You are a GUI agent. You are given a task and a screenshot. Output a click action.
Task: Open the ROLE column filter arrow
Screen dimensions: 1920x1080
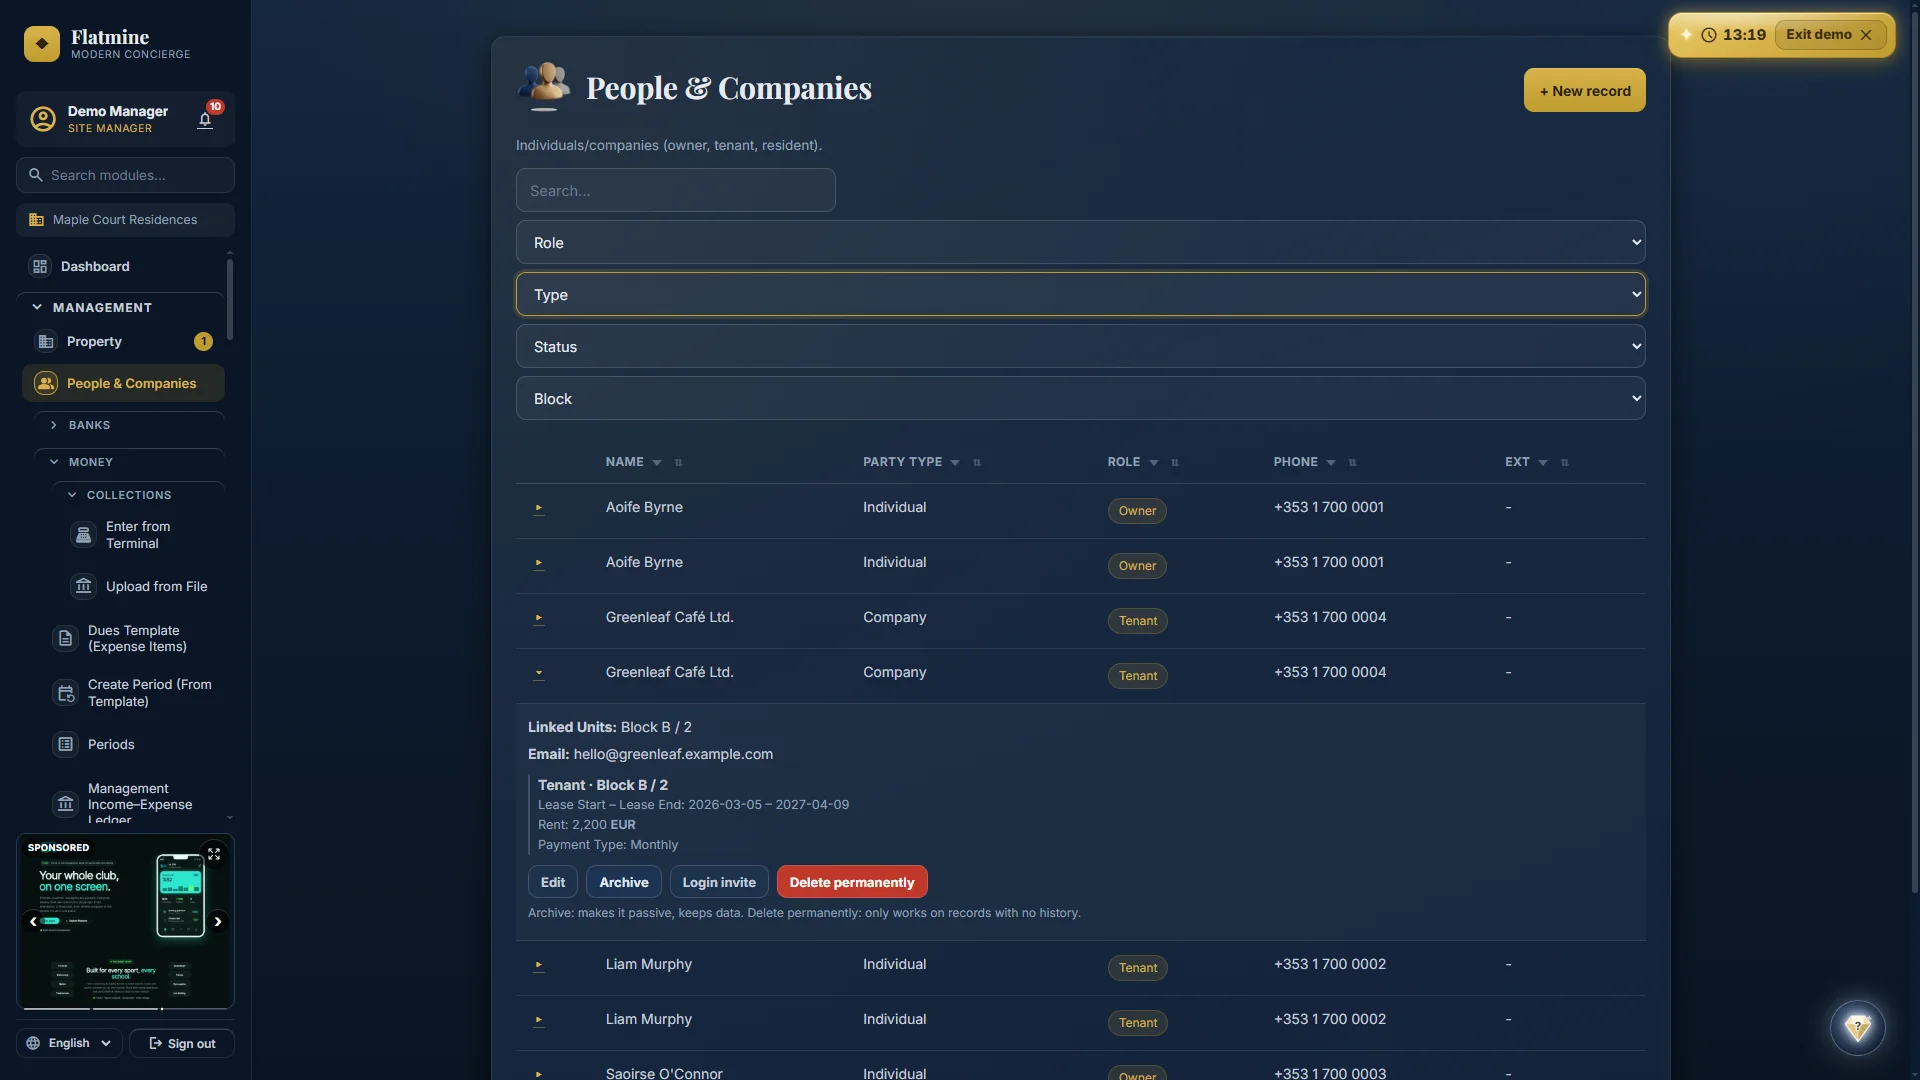coord(1154,463)
